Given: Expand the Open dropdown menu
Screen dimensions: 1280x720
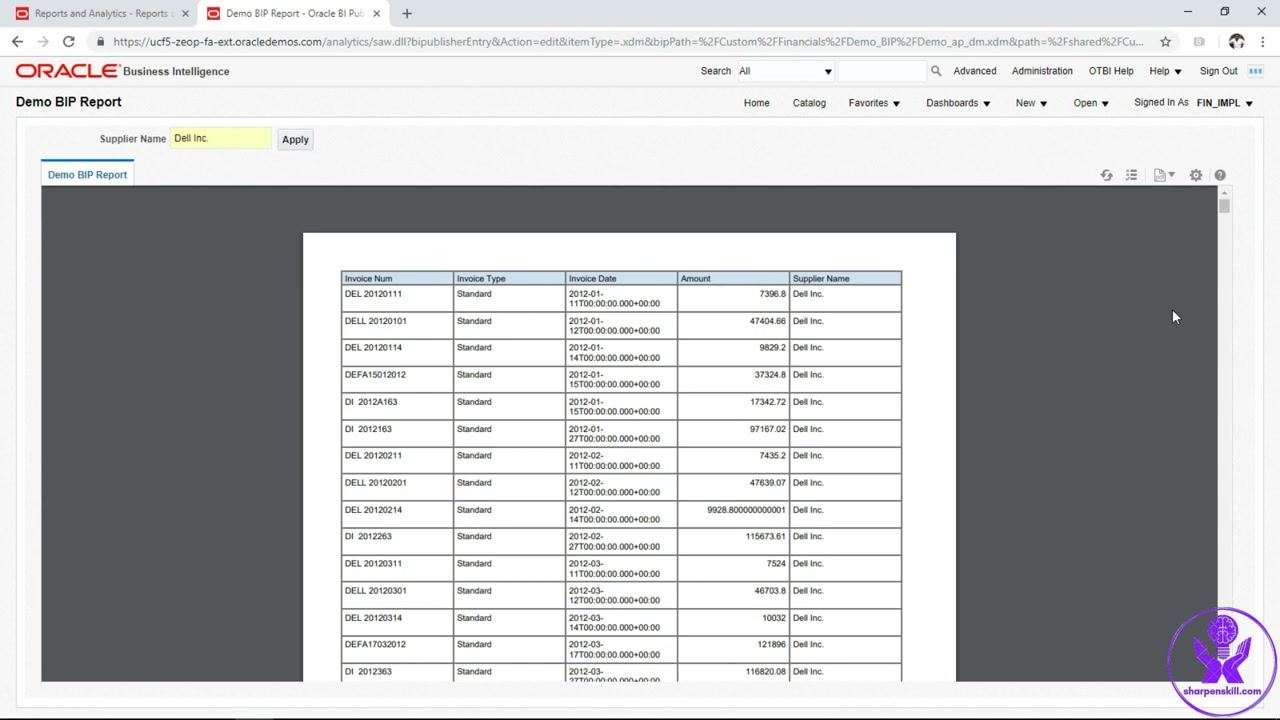Looking at the screenshot, I should pos(1091,103).
